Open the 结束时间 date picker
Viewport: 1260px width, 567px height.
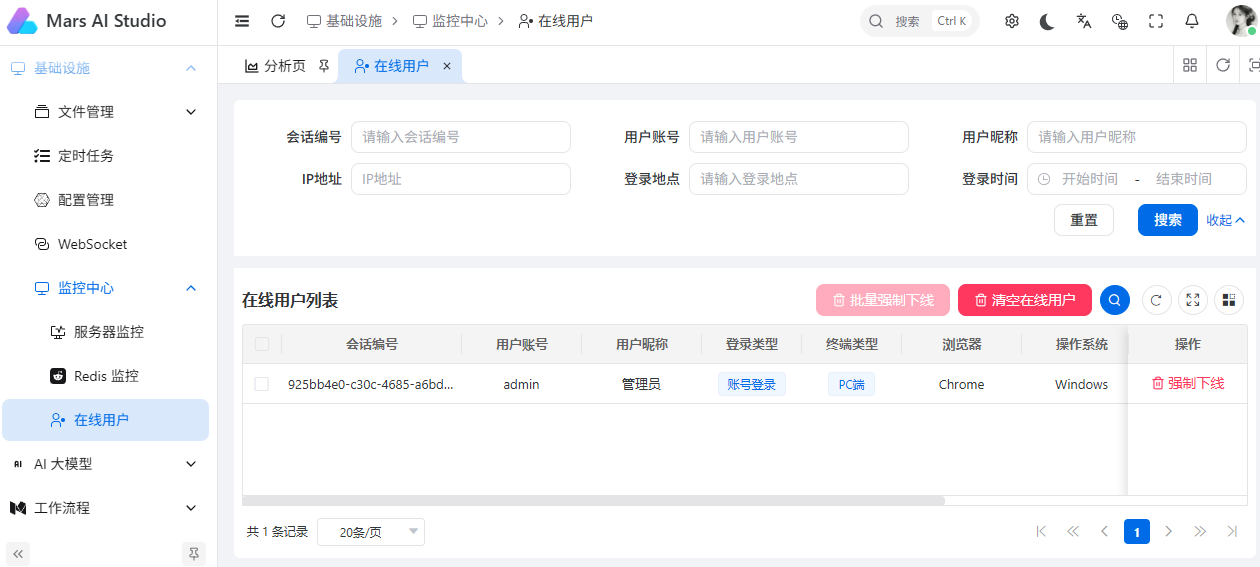tap(1184, 179)
